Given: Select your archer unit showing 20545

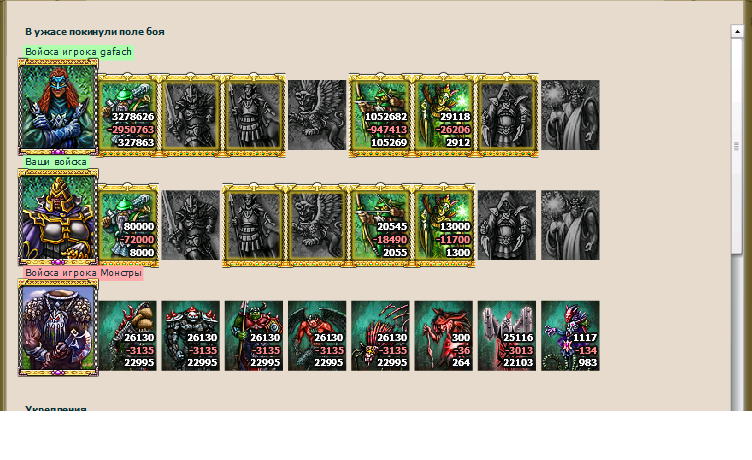Looking at the screenshot, I should pos(380,225).
